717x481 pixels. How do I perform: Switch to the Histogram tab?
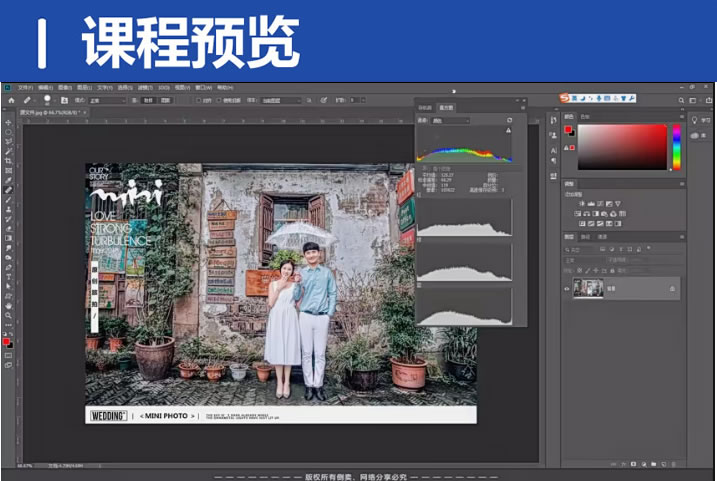[x=446, y=108]
